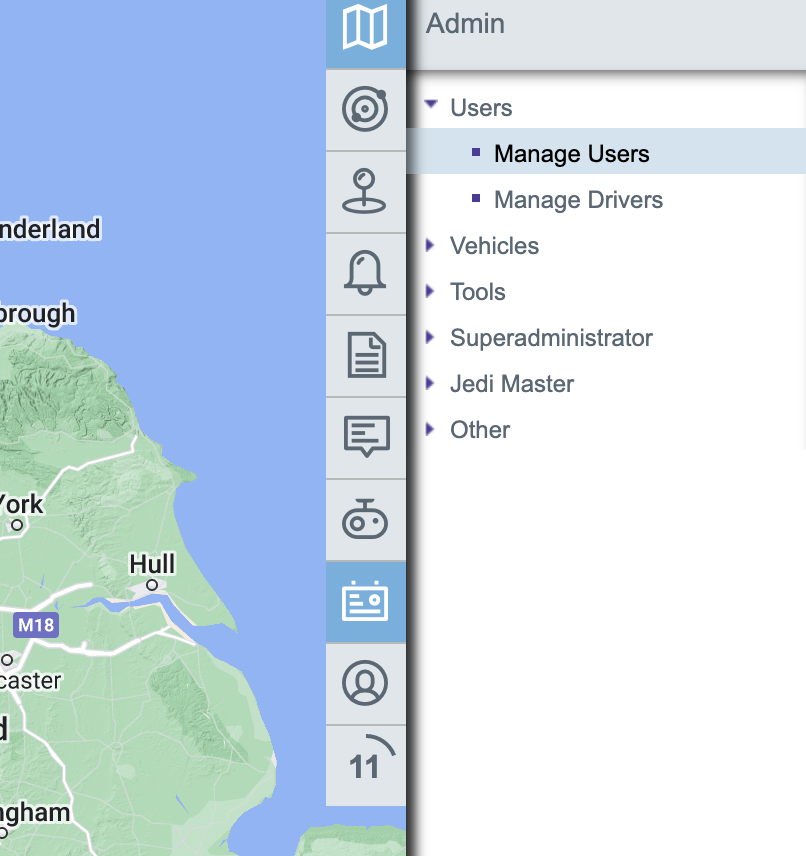Open the reports document icon
This screenshot has width=806, height=856.
(x=365, y=355)
